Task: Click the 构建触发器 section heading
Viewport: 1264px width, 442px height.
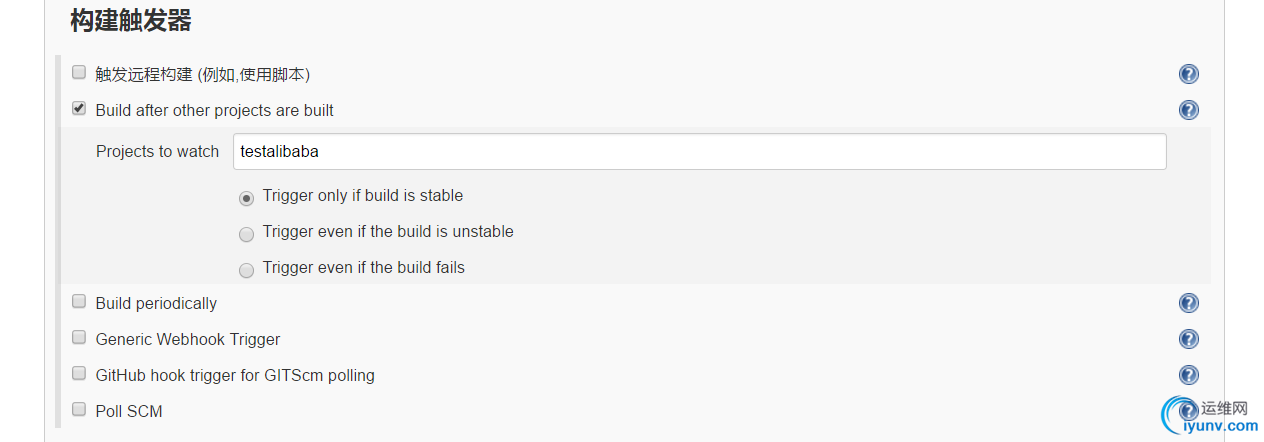Action: click(x=131, y=20)
